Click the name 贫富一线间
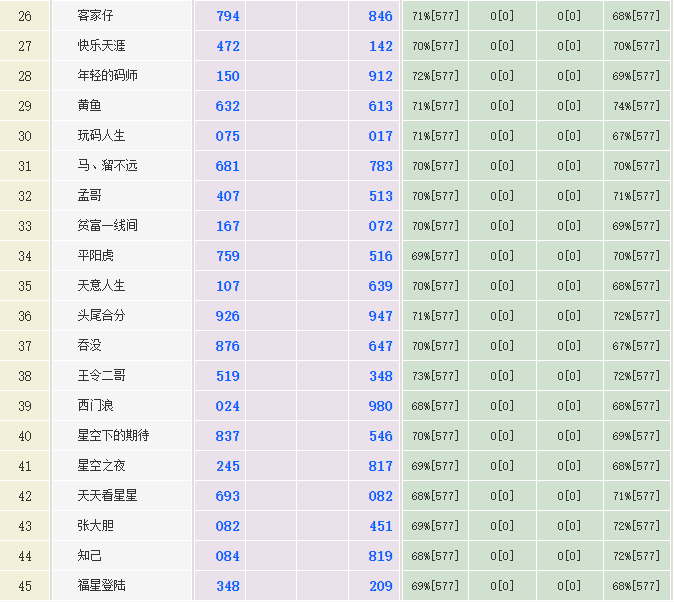The image size is (674, 602). point(108,226)
